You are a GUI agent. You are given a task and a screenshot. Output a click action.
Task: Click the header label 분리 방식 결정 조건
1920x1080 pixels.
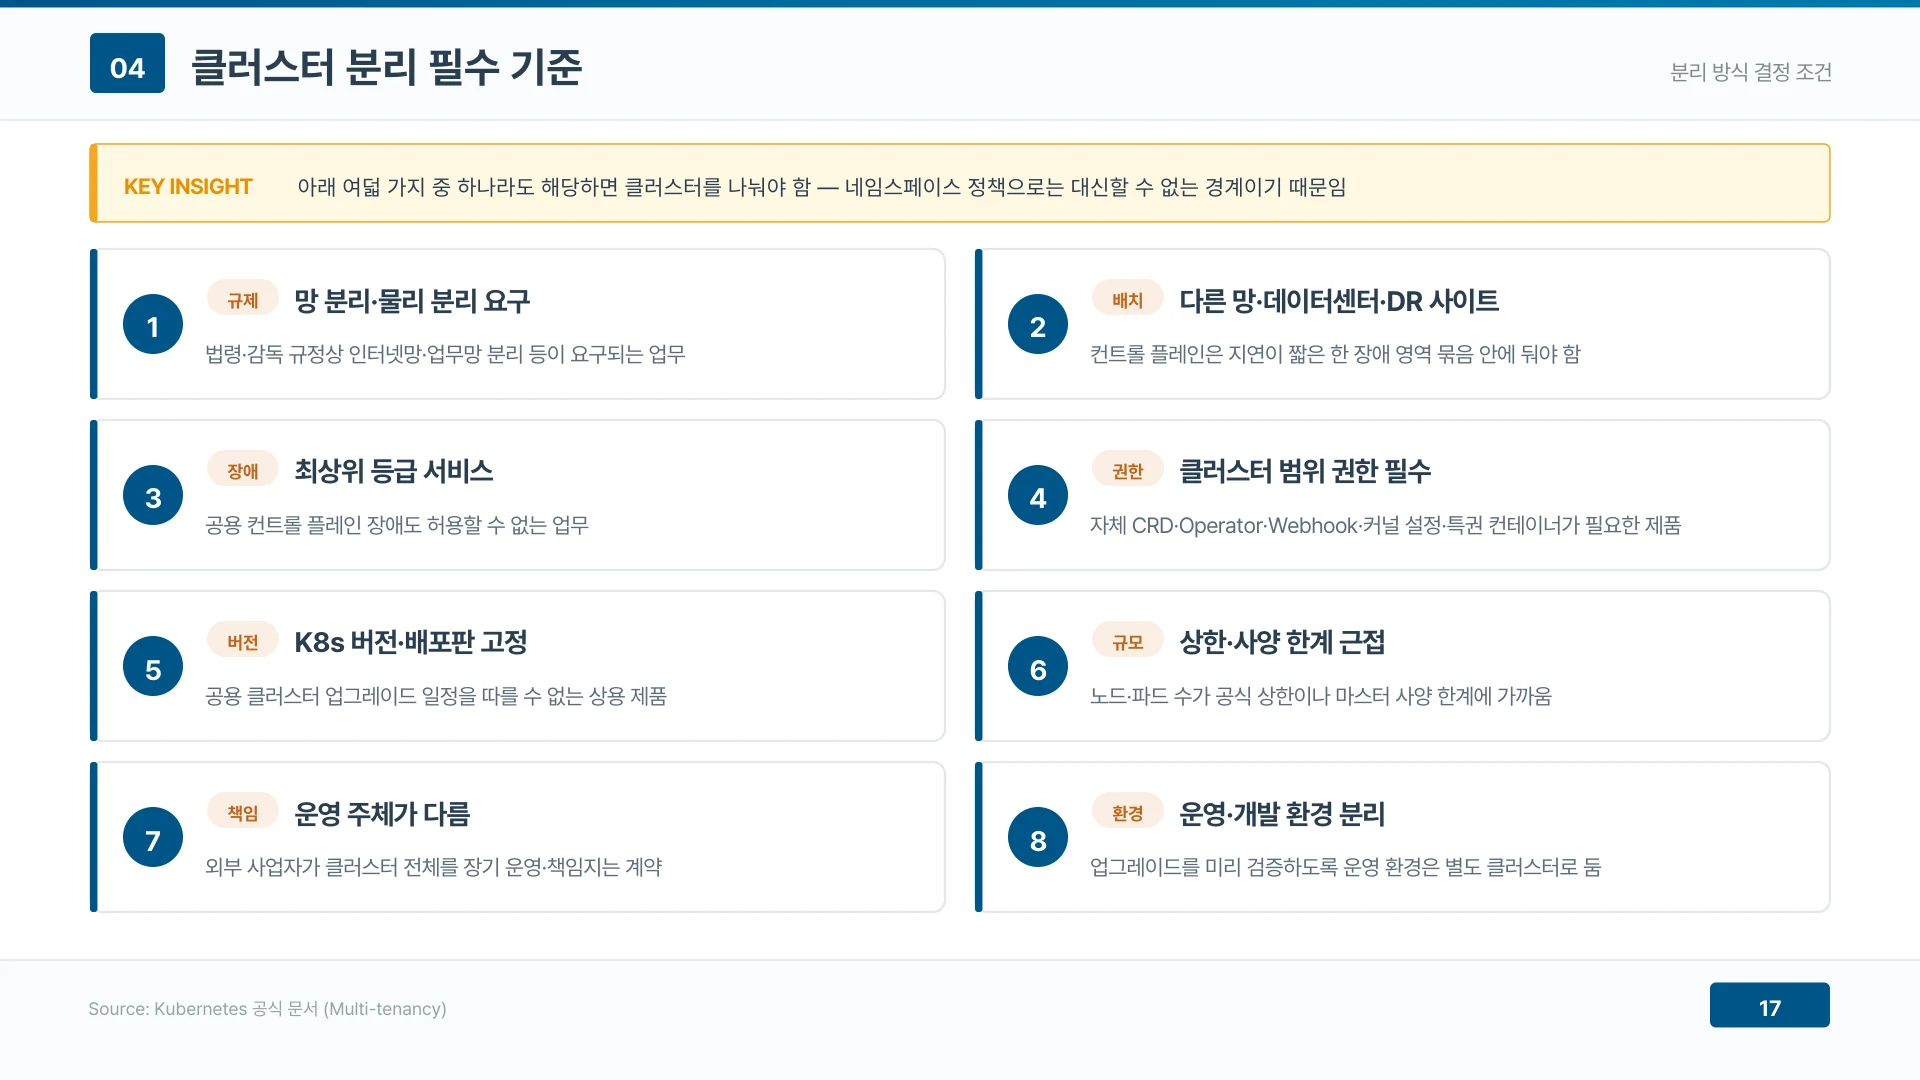[x=1751, y=72]
